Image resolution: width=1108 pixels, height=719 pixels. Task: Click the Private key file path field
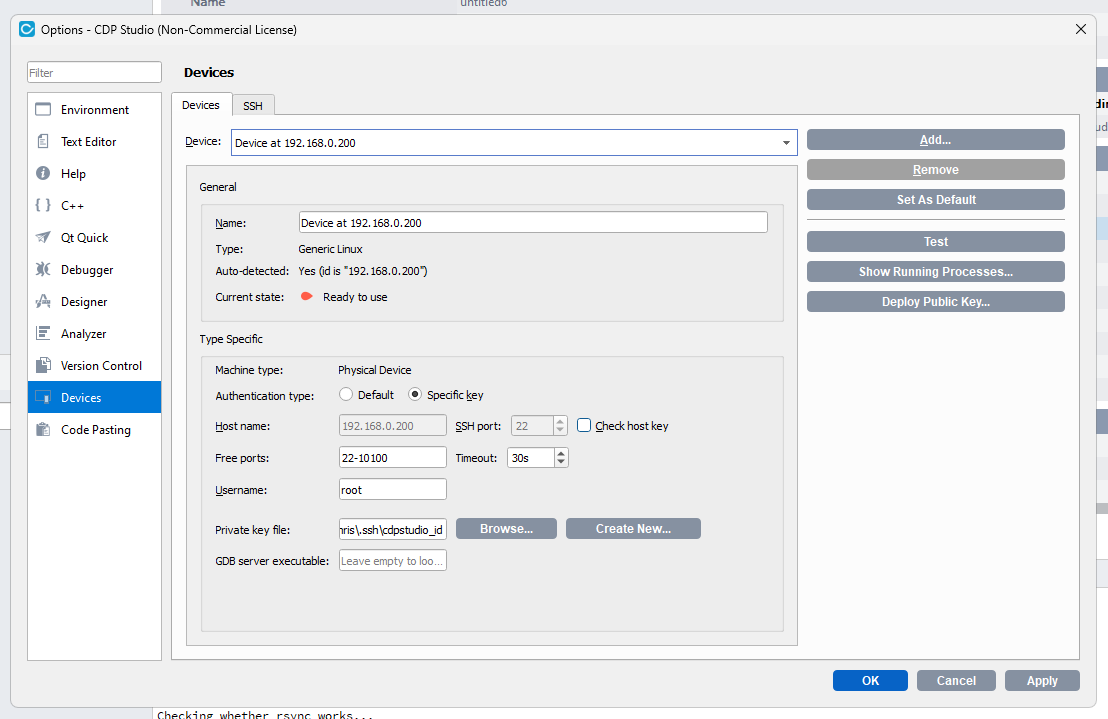point(393,529)
